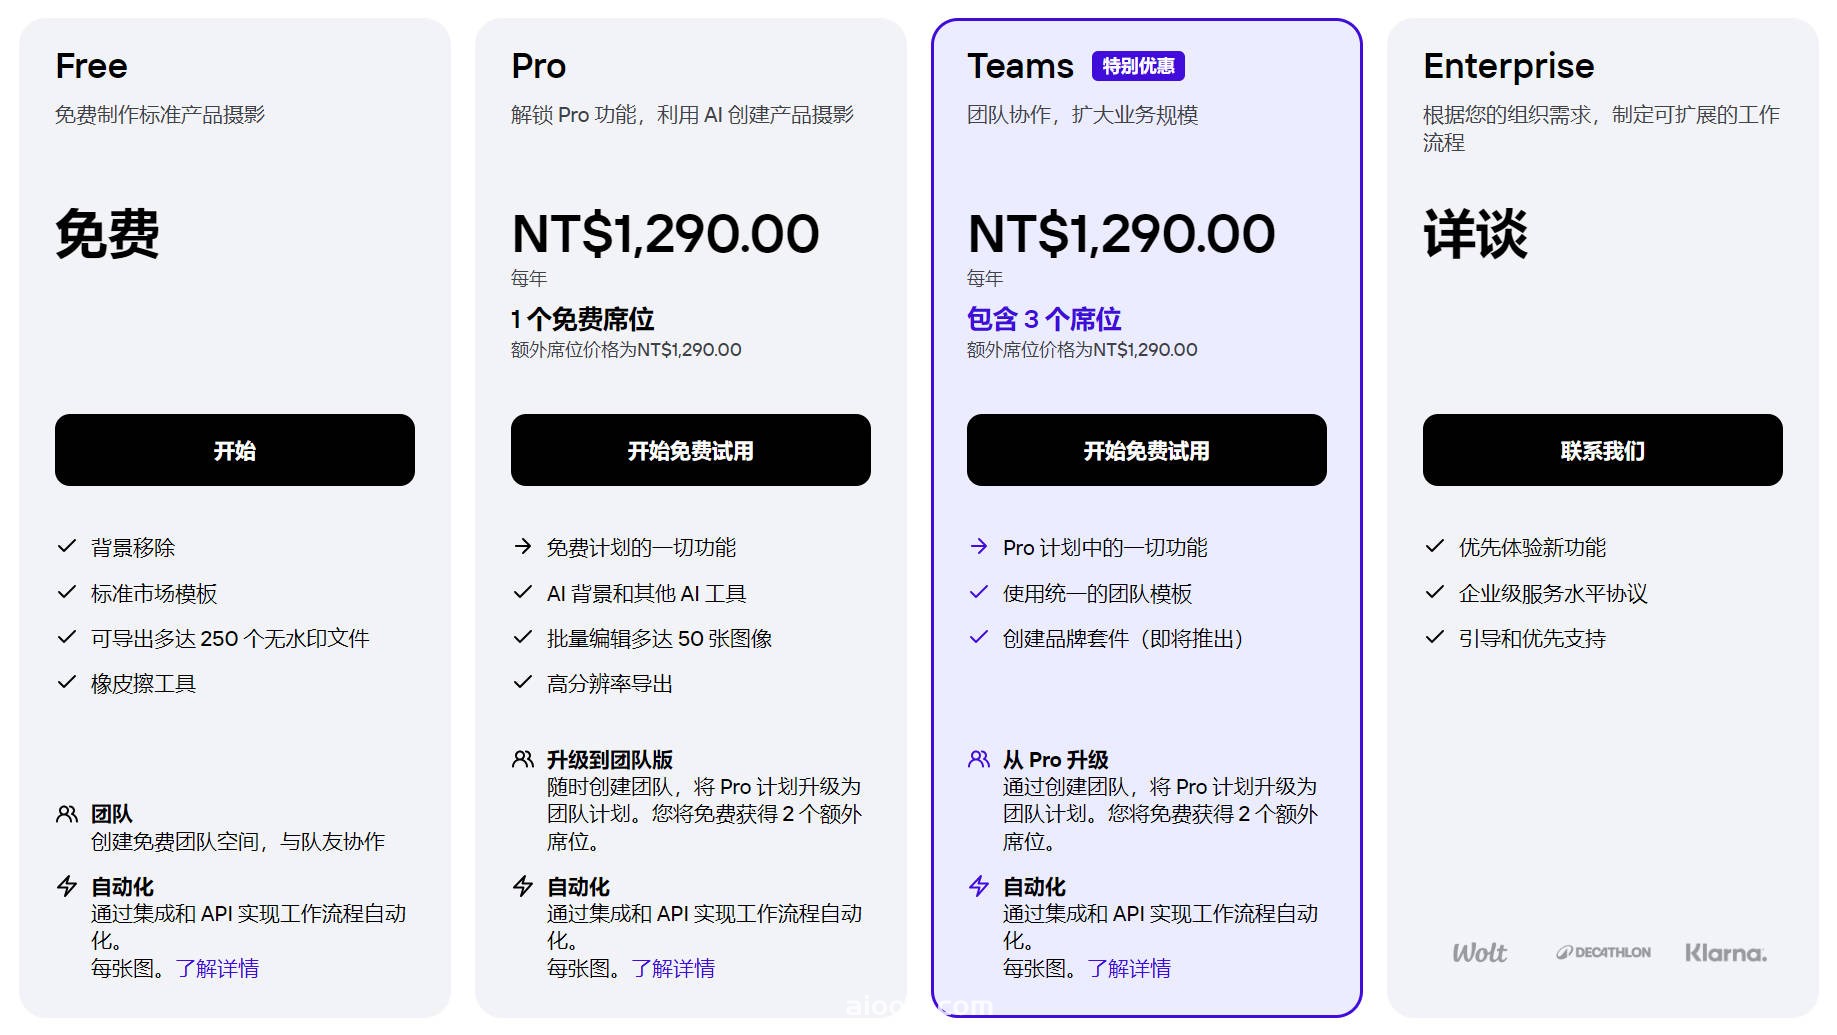
Task: Click the lightning automation icon in Pro plan
Action: coord(523,886)
